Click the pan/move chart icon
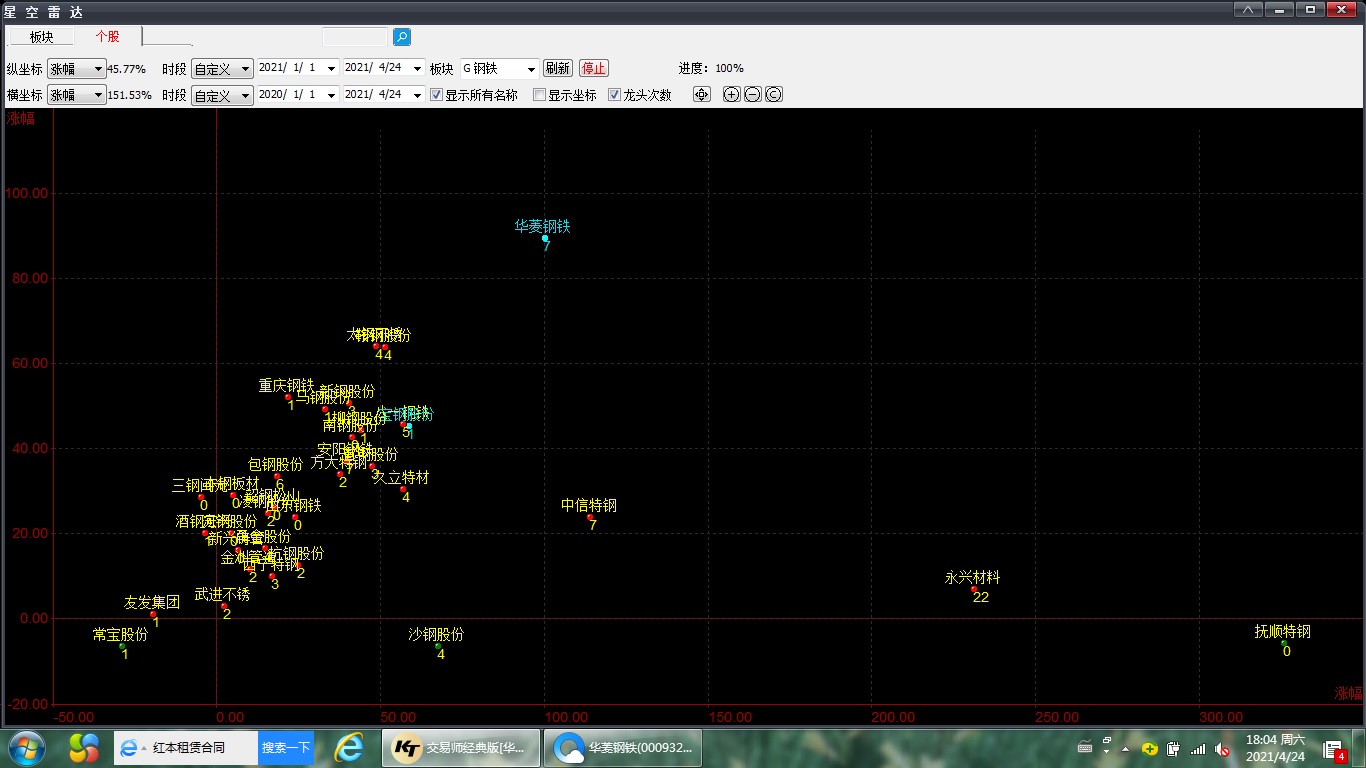Viewport: 1366px width, 768px height. click(702, 95)
